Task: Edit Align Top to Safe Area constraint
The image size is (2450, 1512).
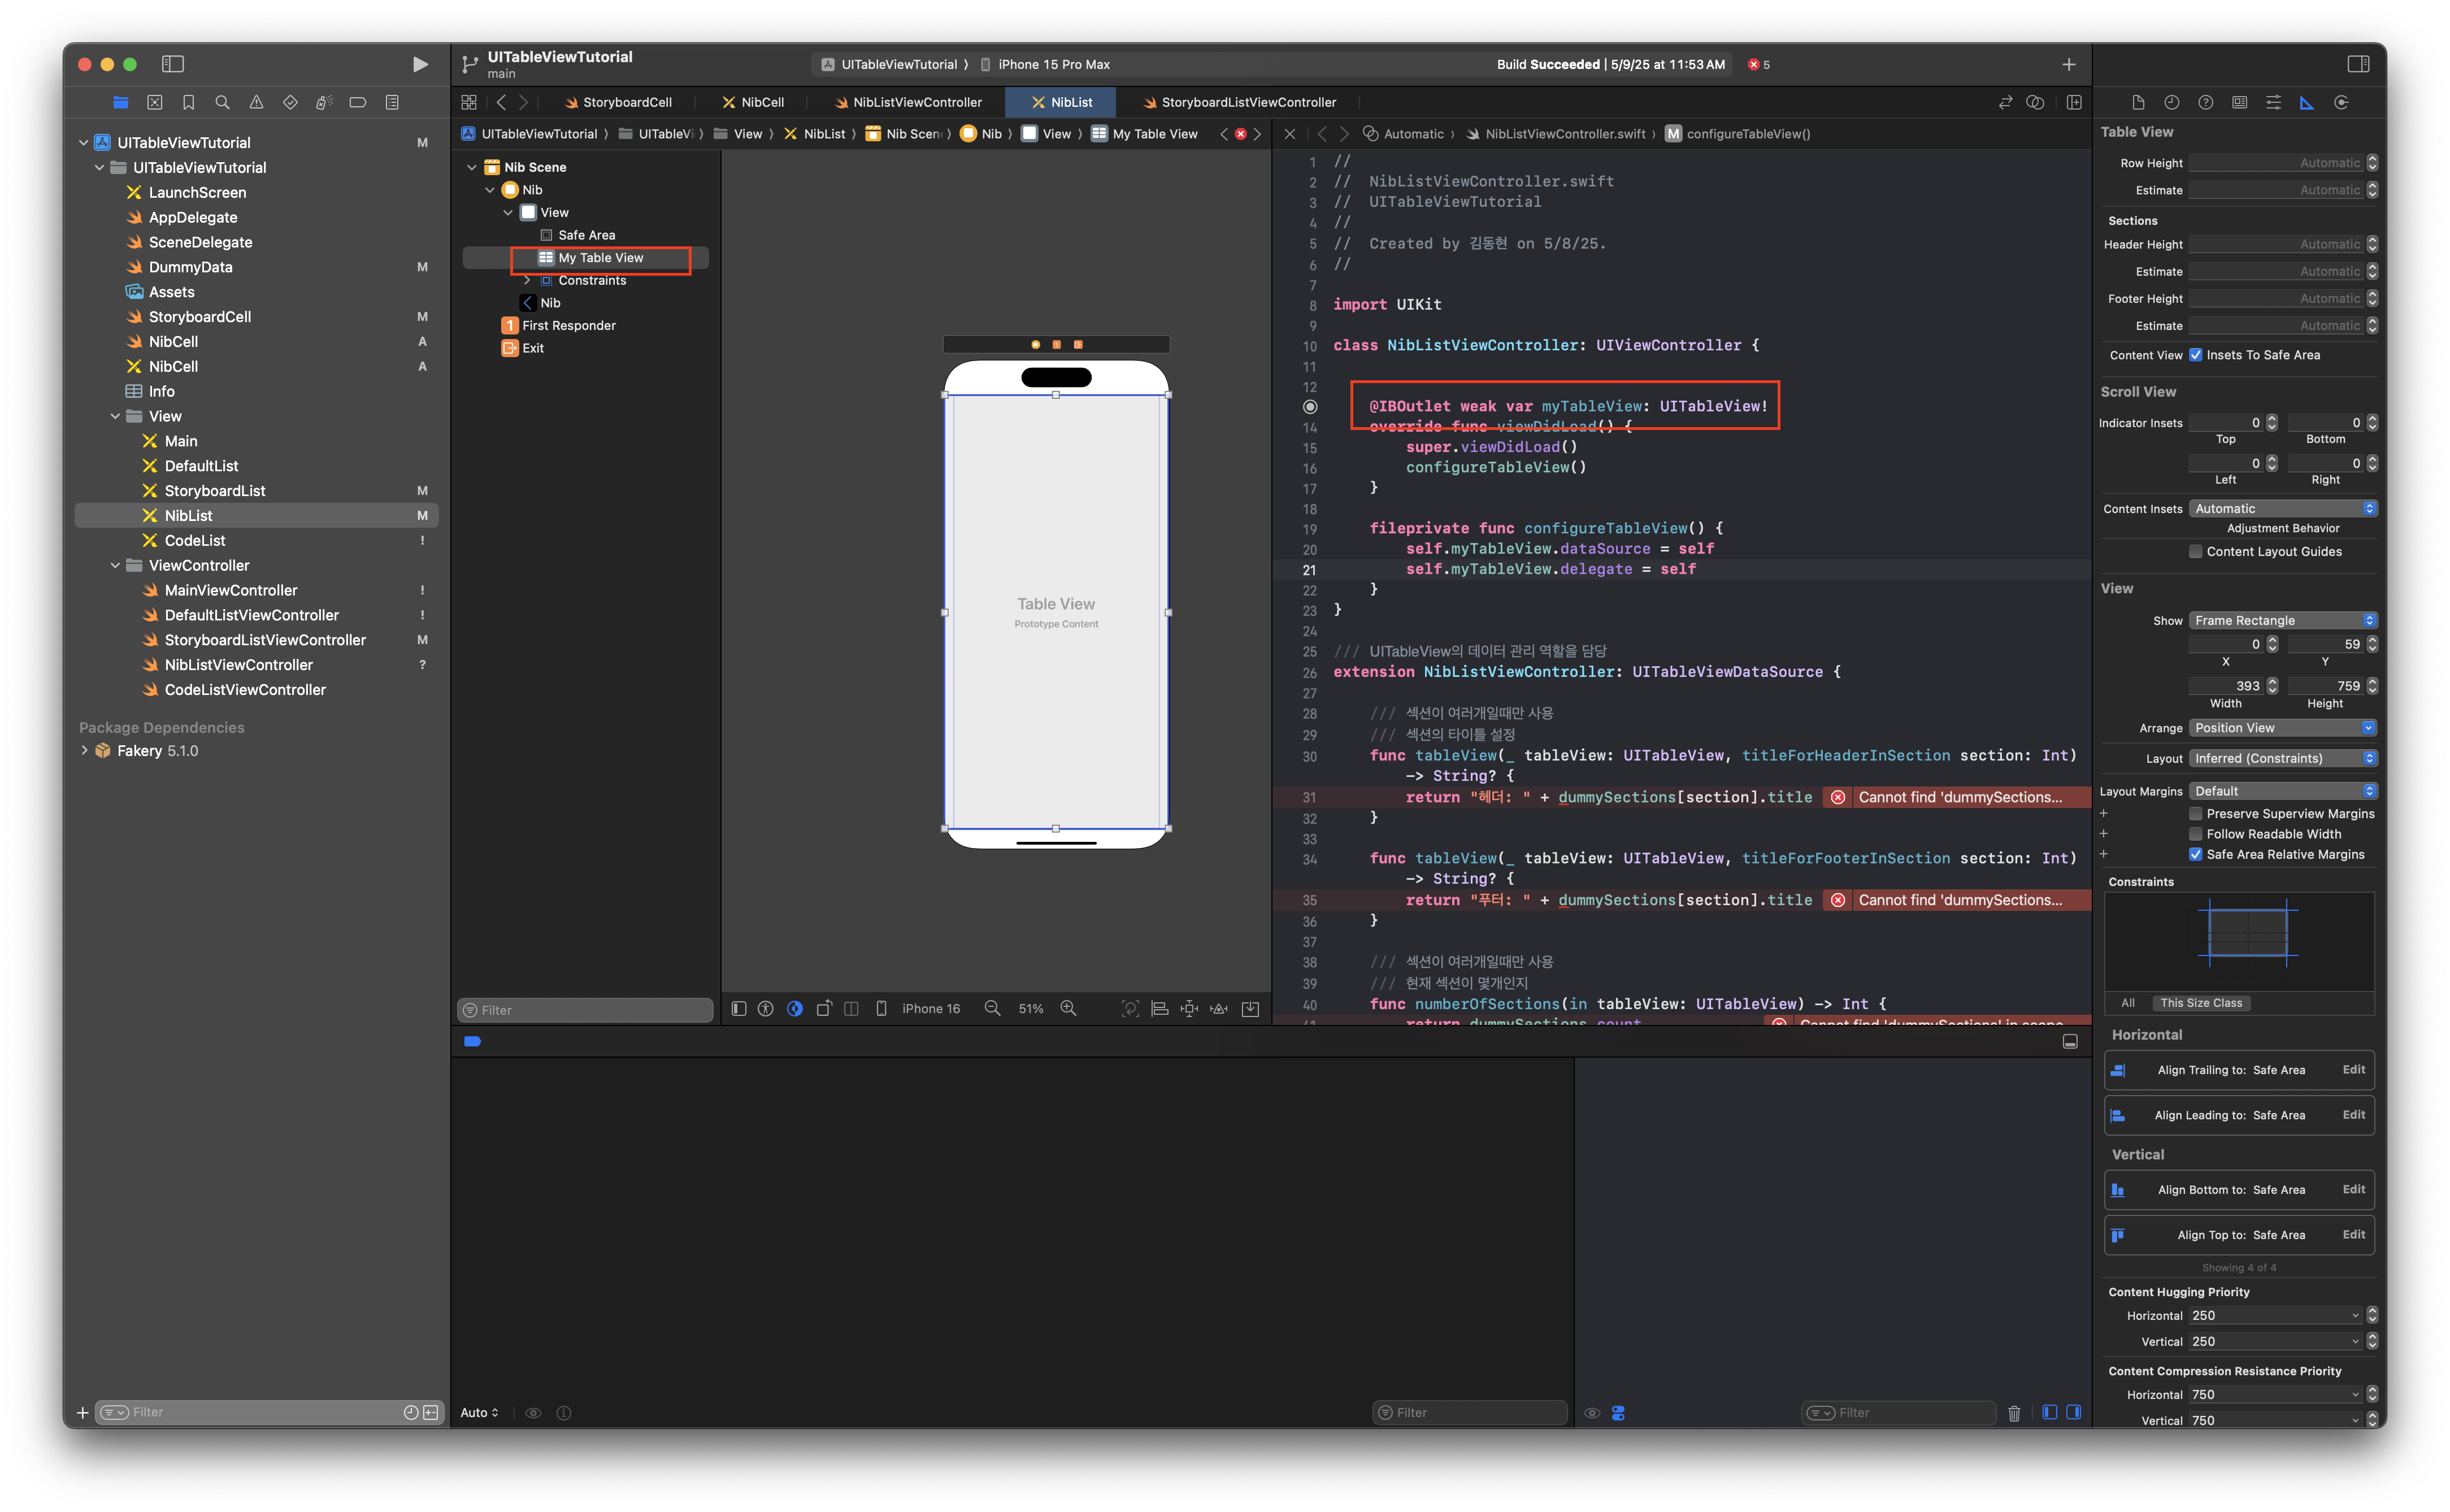Action: click(x=2353, y=1234)
